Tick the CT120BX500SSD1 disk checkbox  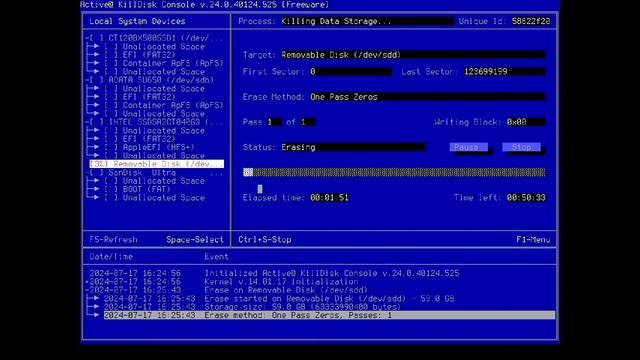[97, 38]
